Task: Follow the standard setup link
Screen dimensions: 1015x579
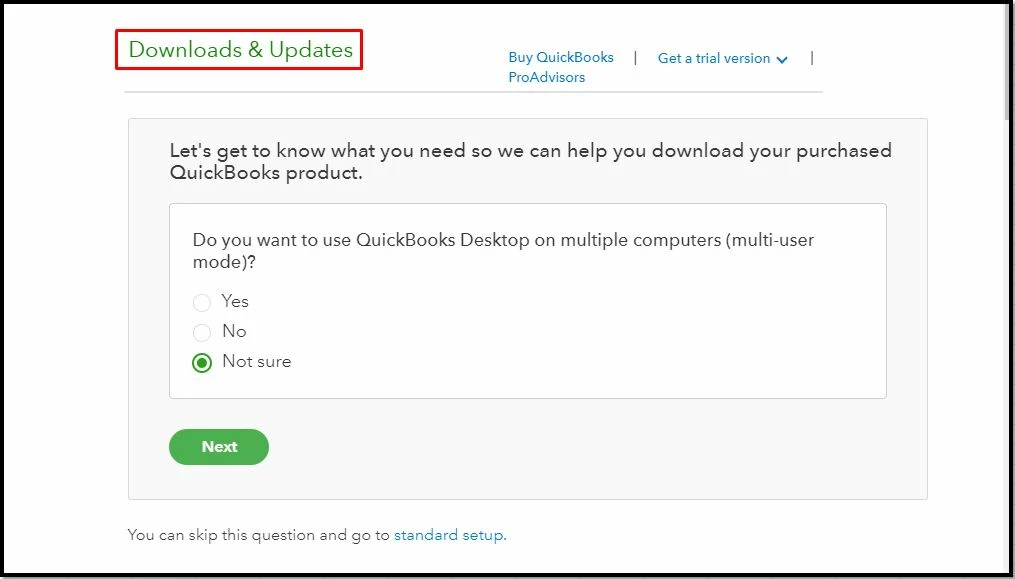Action: pos(450,535)
